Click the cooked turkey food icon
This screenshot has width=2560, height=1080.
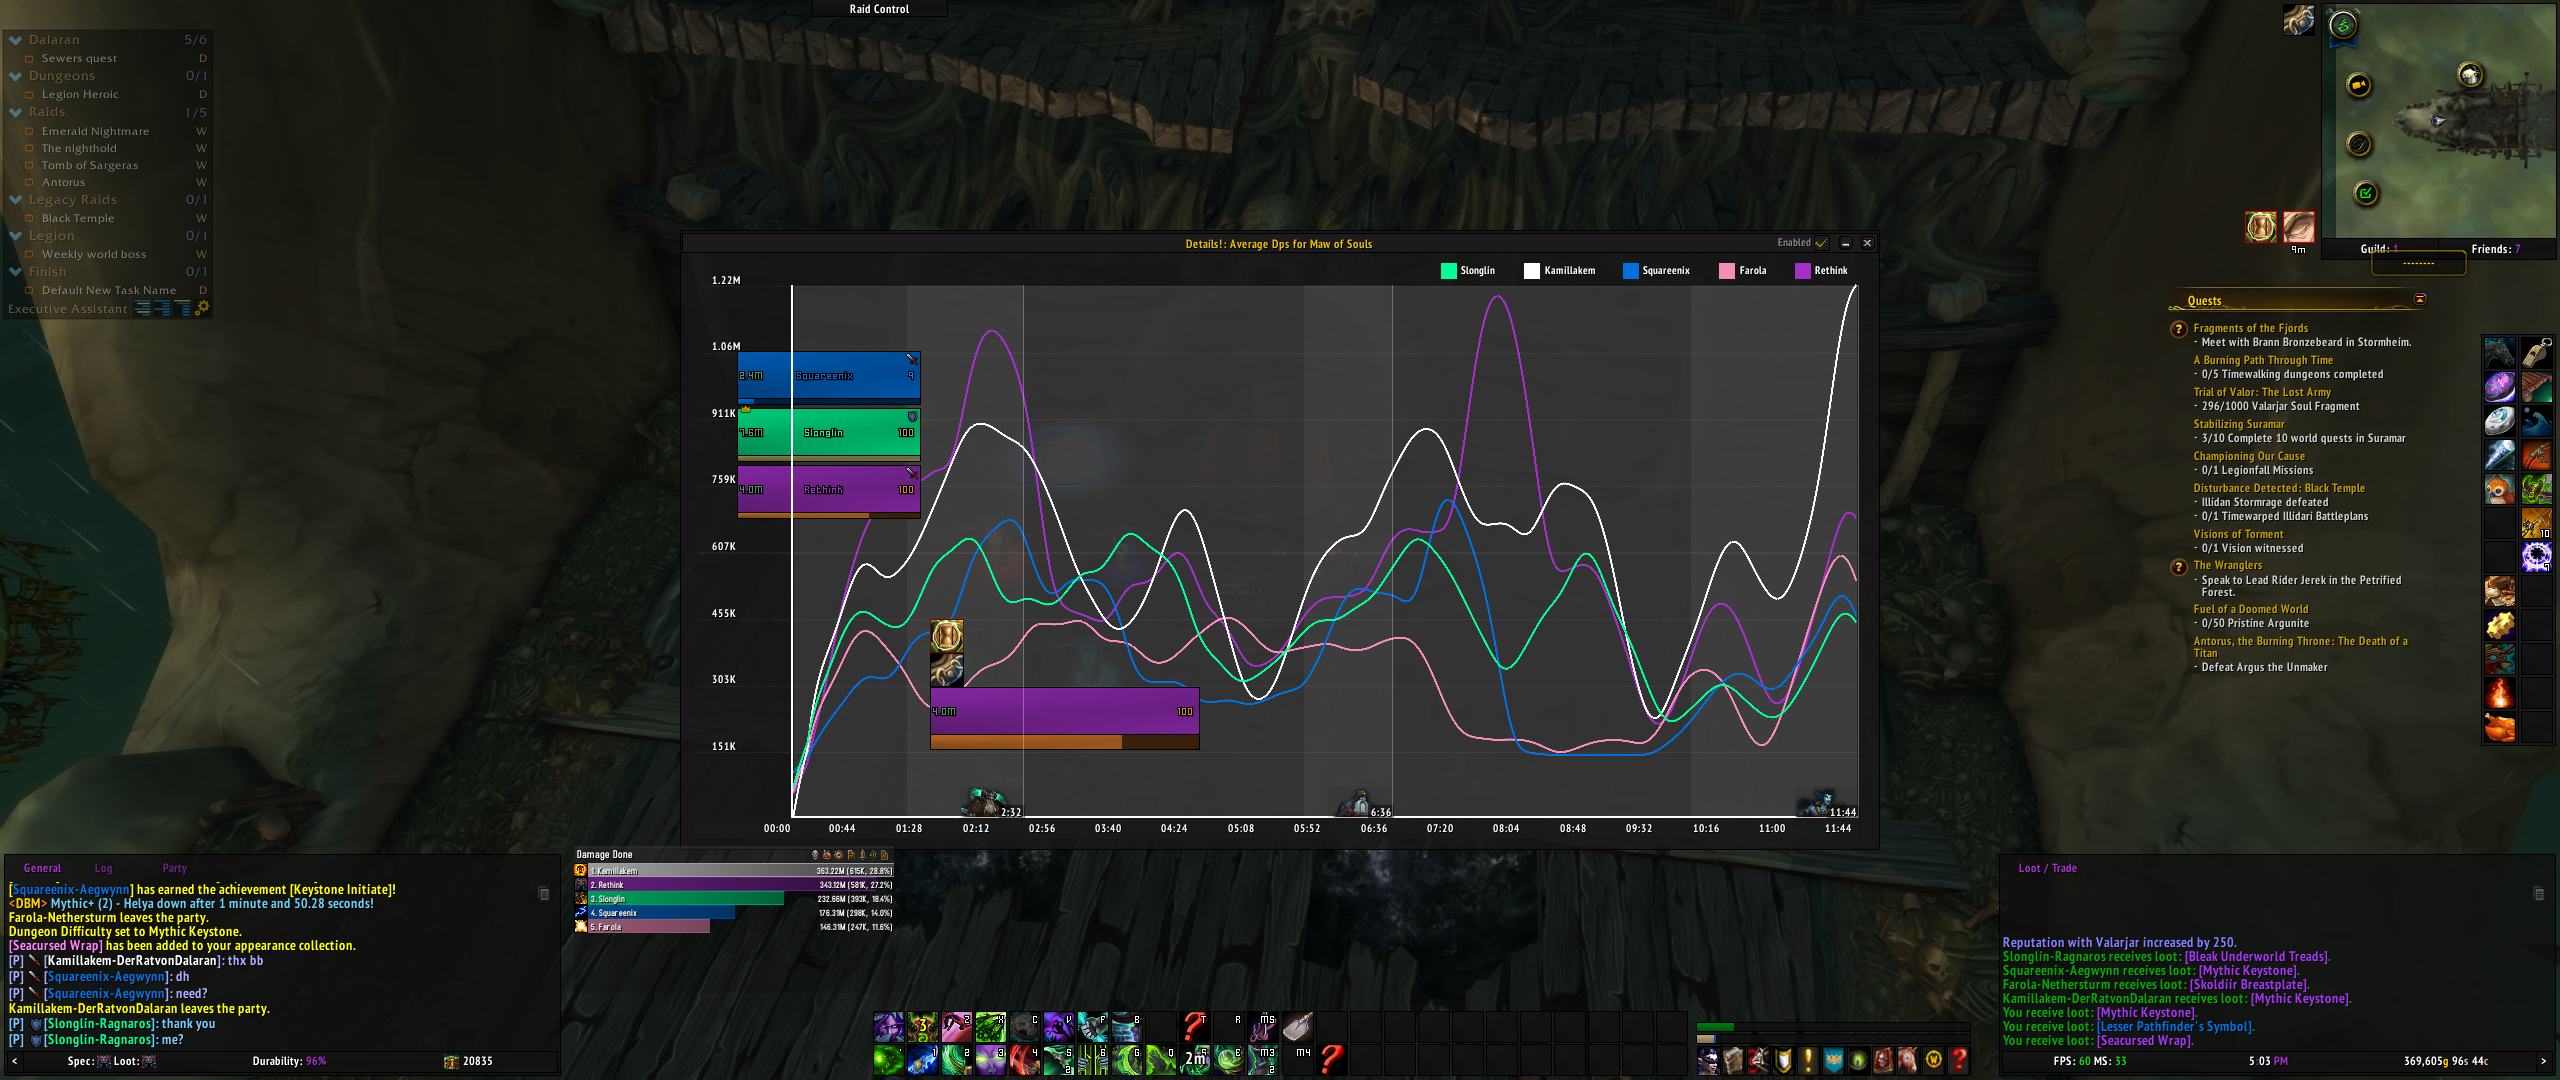point(2500,727)
